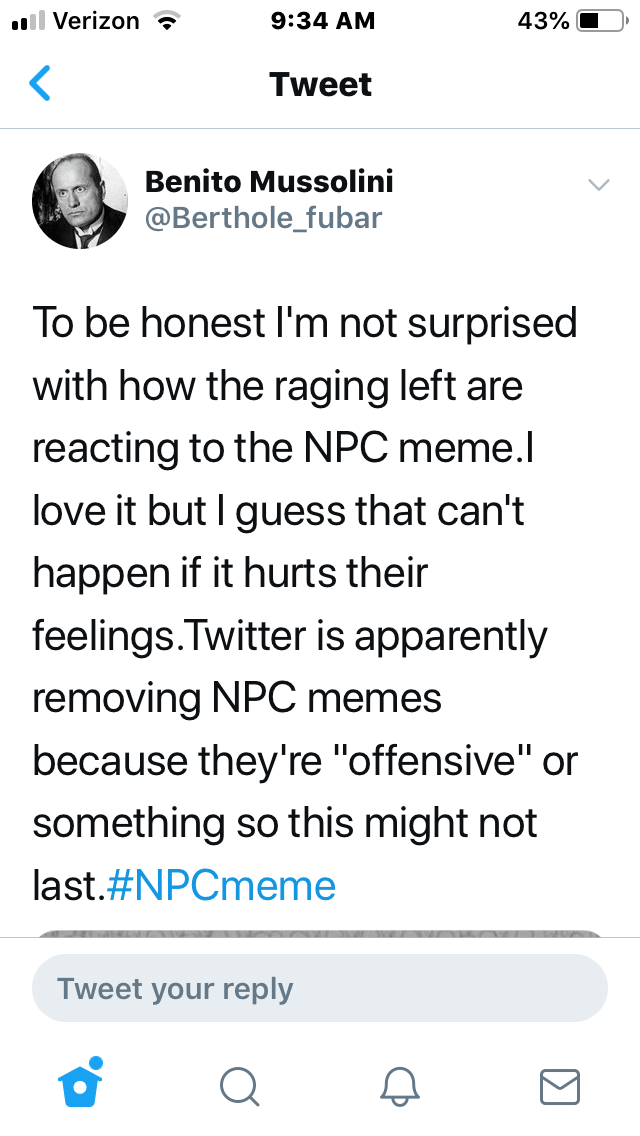640x1136 pixels.
Task: Open the Benito Mussolini display name
Action: click(269, 181)
